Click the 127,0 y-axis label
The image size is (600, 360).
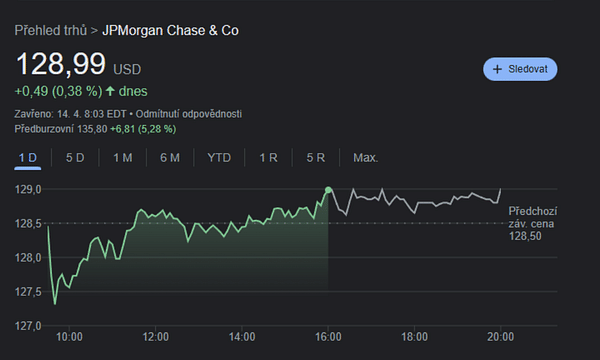point(28,326)
